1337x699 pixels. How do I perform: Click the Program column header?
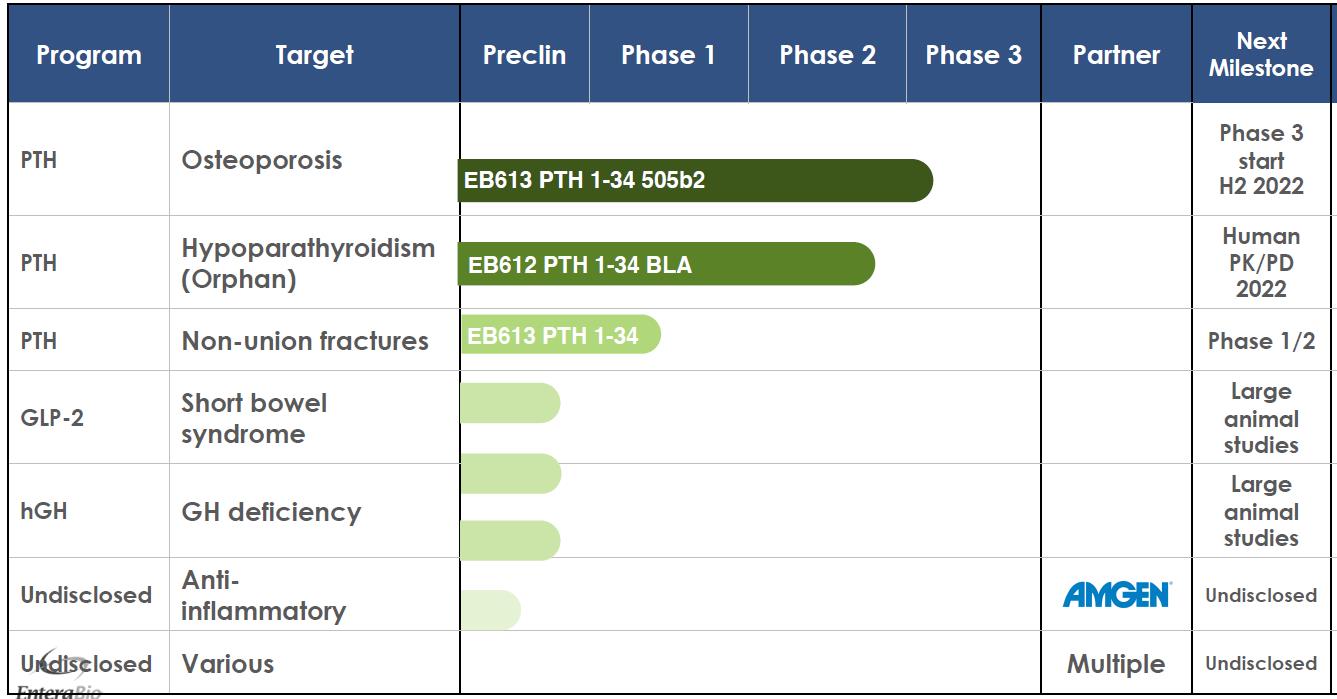click(88, 56)
